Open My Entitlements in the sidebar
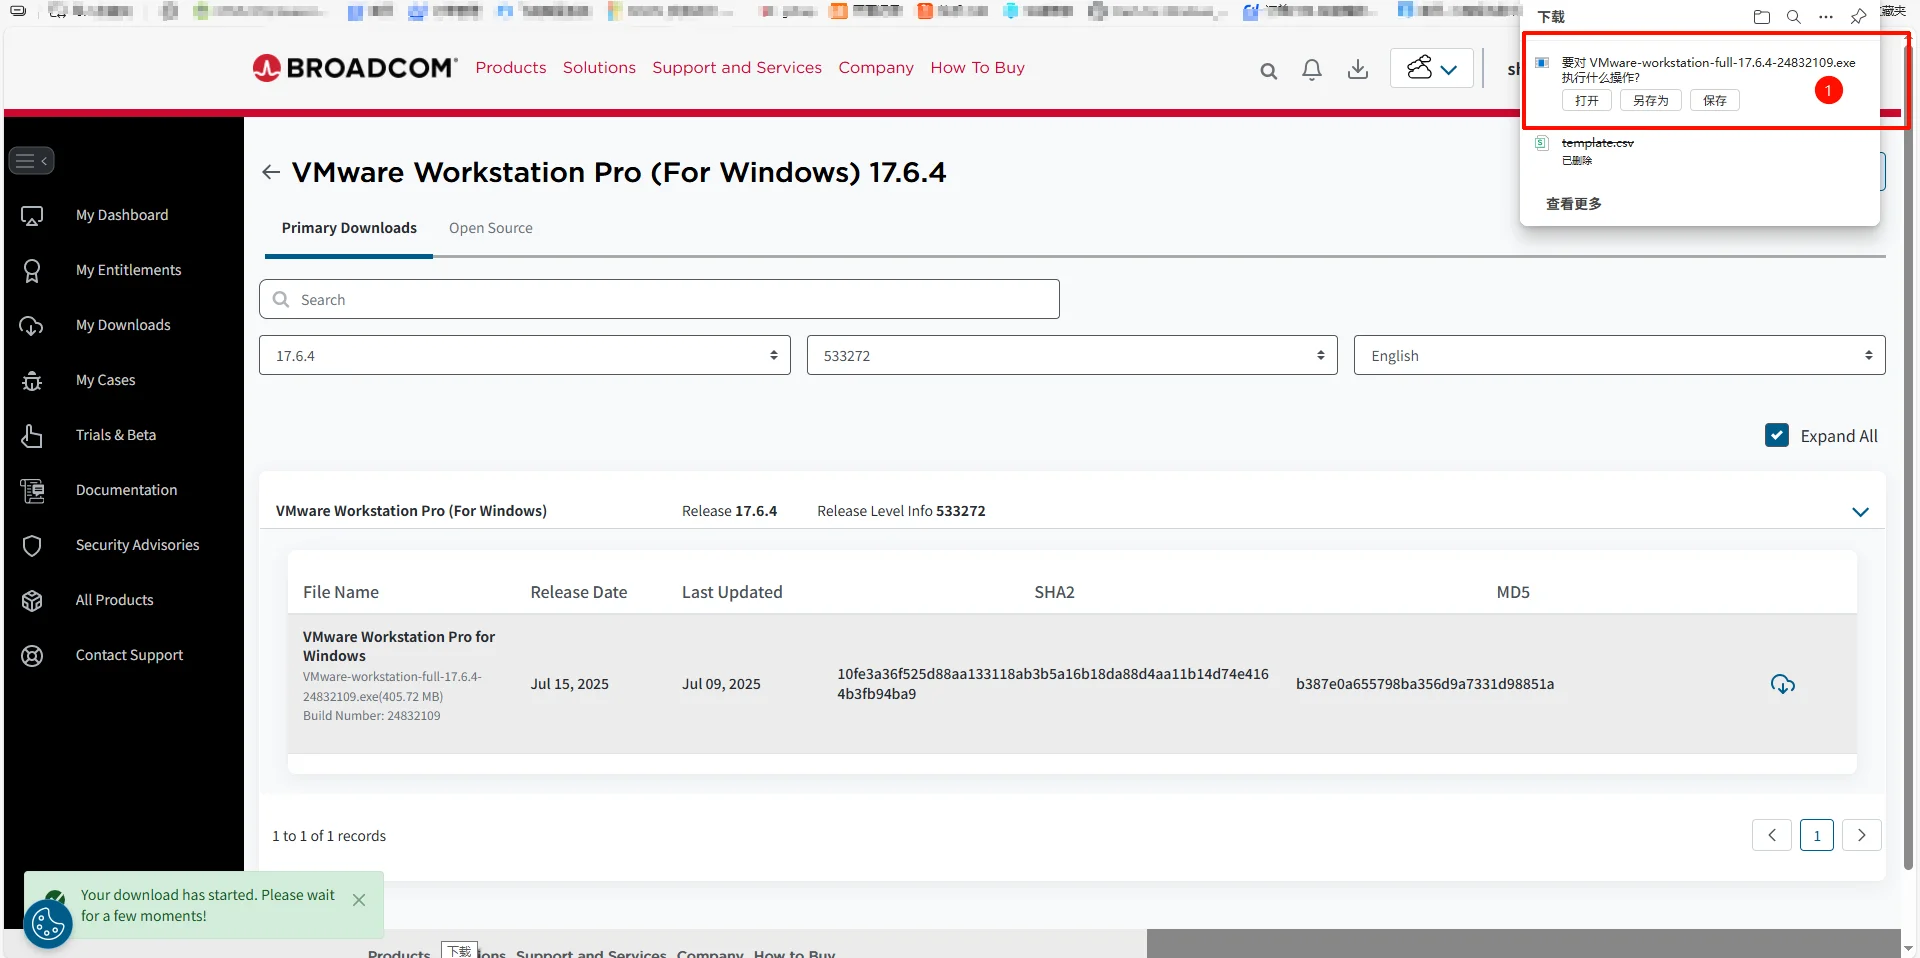 coord(128,269)
